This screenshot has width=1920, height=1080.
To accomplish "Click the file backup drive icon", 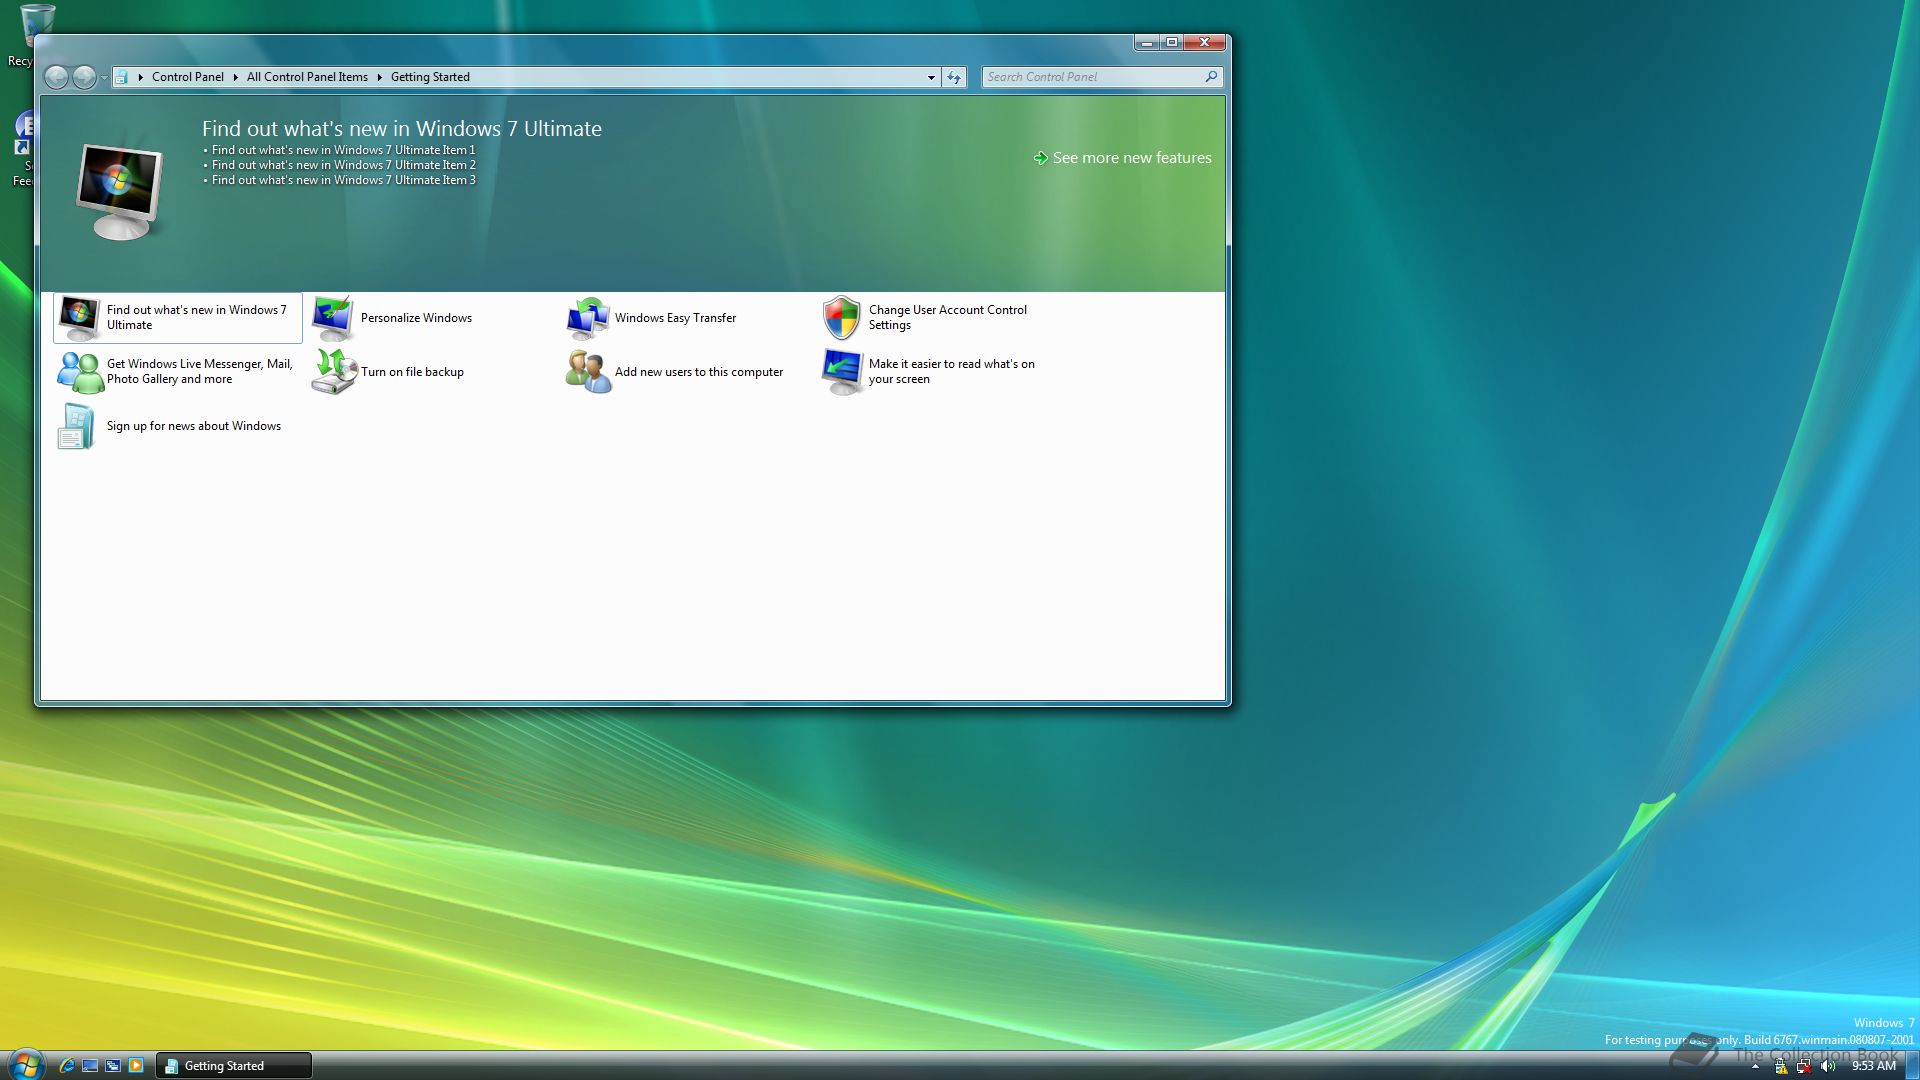I will (334, 371).
